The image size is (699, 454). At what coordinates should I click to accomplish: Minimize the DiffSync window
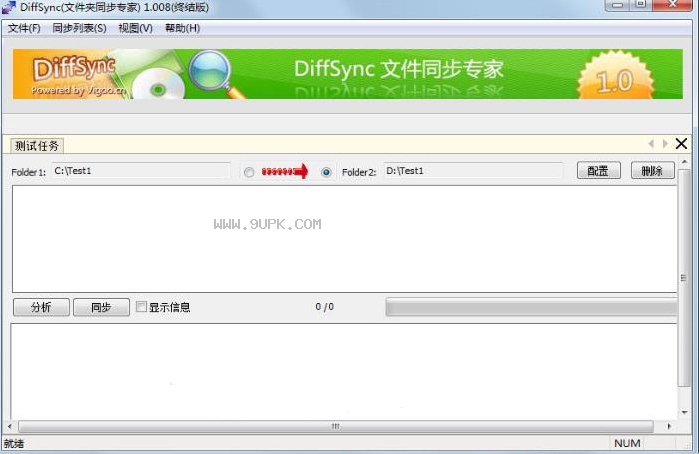[617, 4]
